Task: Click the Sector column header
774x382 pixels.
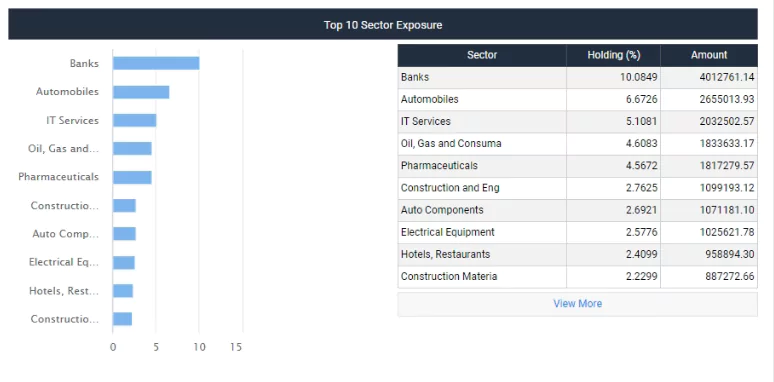Action: click(x=482, y=55)
